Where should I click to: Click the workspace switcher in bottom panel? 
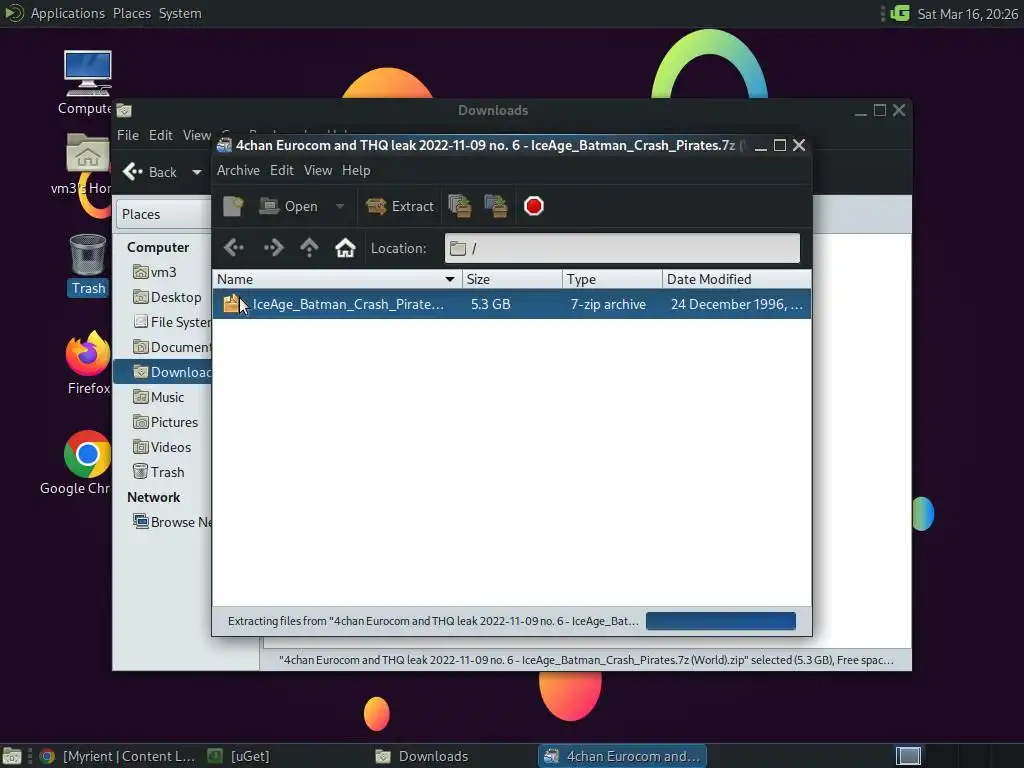pyautogui.click(x=908, y=756)
